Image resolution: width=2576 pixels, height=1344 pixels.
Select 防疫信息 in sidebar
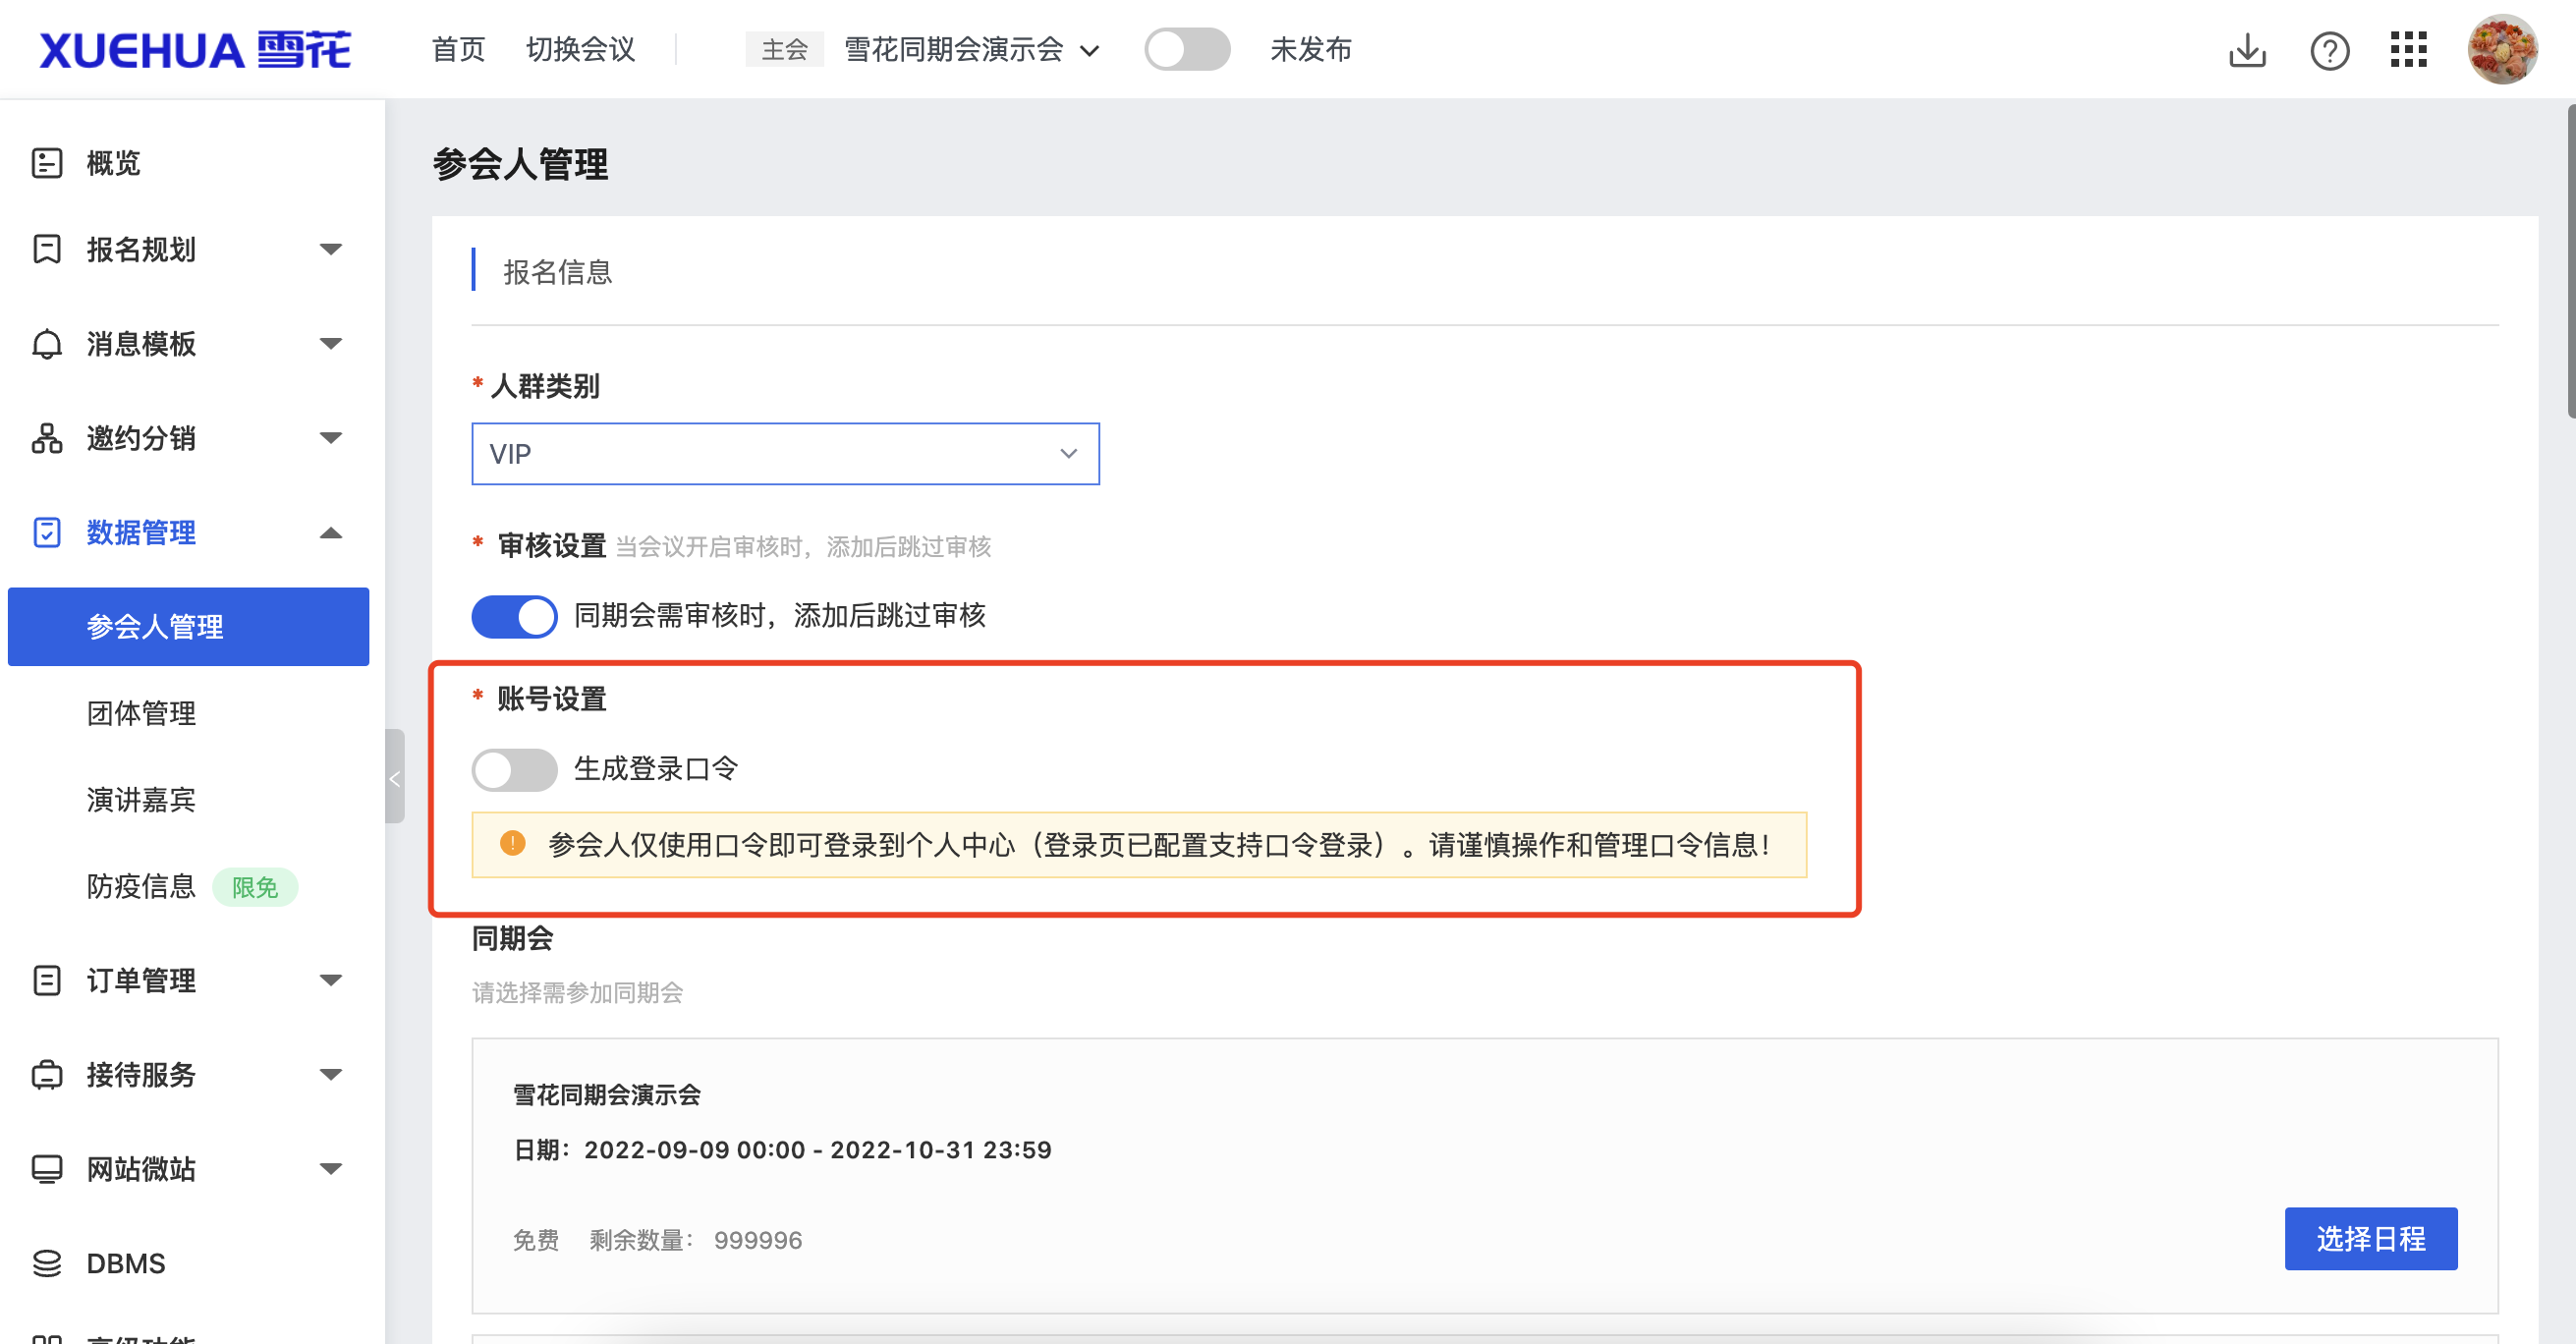(141, 886)
